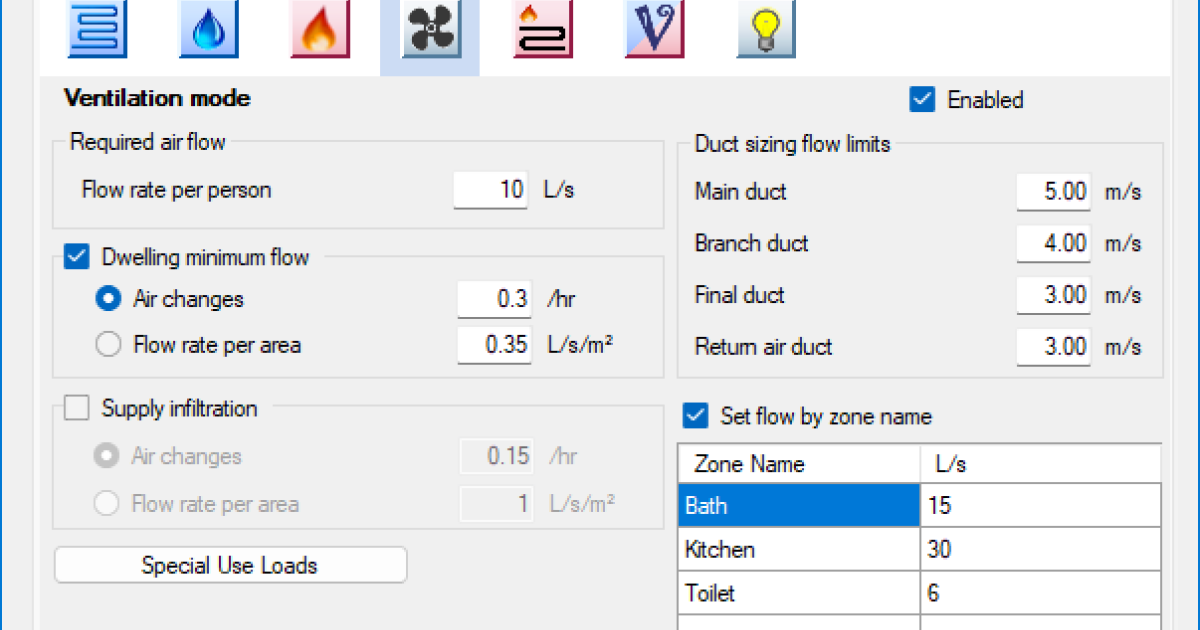Image resolution: width=1200 pixels, height=630 pixels.
Task: Edit the Return air duct value field
Action: coord(1053,348)
